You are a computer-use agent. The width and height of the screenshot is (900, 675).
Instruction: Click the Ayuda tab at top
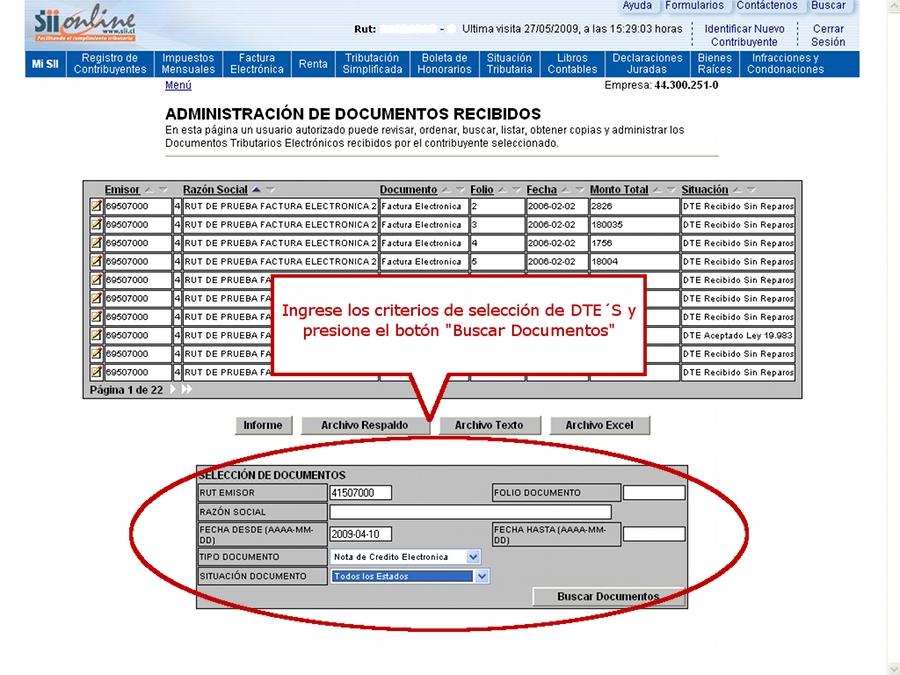pyautogui.click(x=637, y=6)
